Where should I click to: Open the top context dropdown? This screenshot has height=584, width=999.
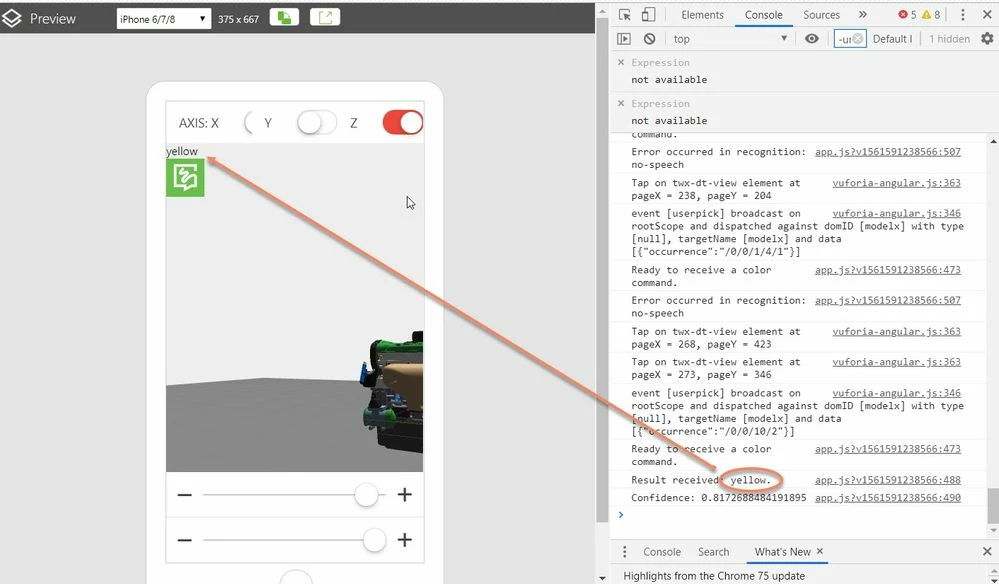click(729, 39)
